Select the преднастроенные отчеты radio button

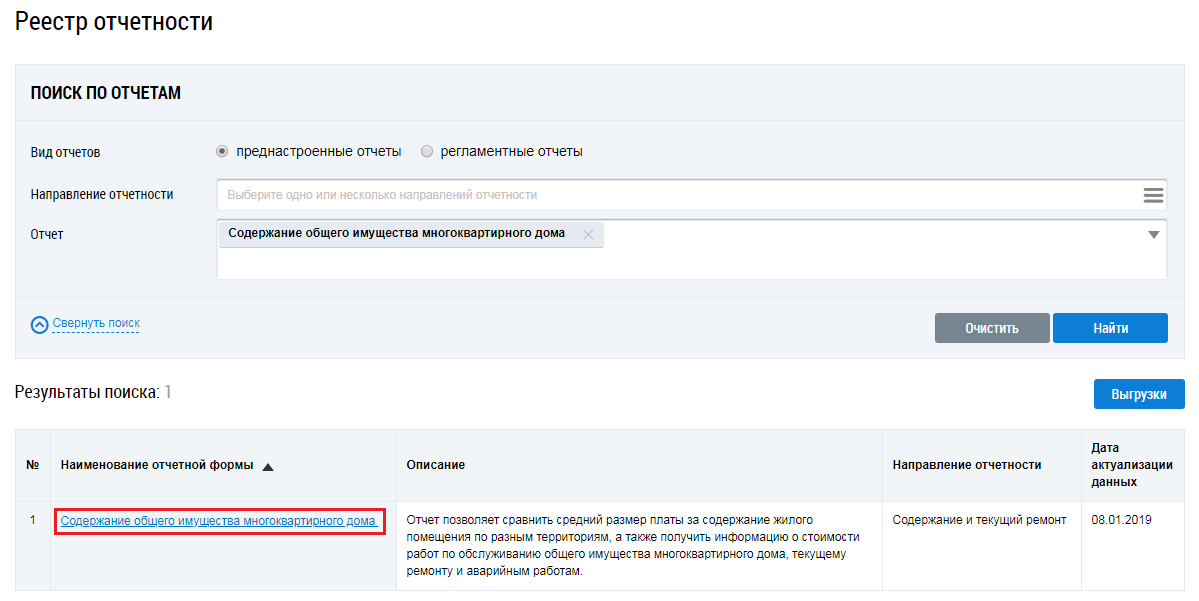tap(222, 152)
